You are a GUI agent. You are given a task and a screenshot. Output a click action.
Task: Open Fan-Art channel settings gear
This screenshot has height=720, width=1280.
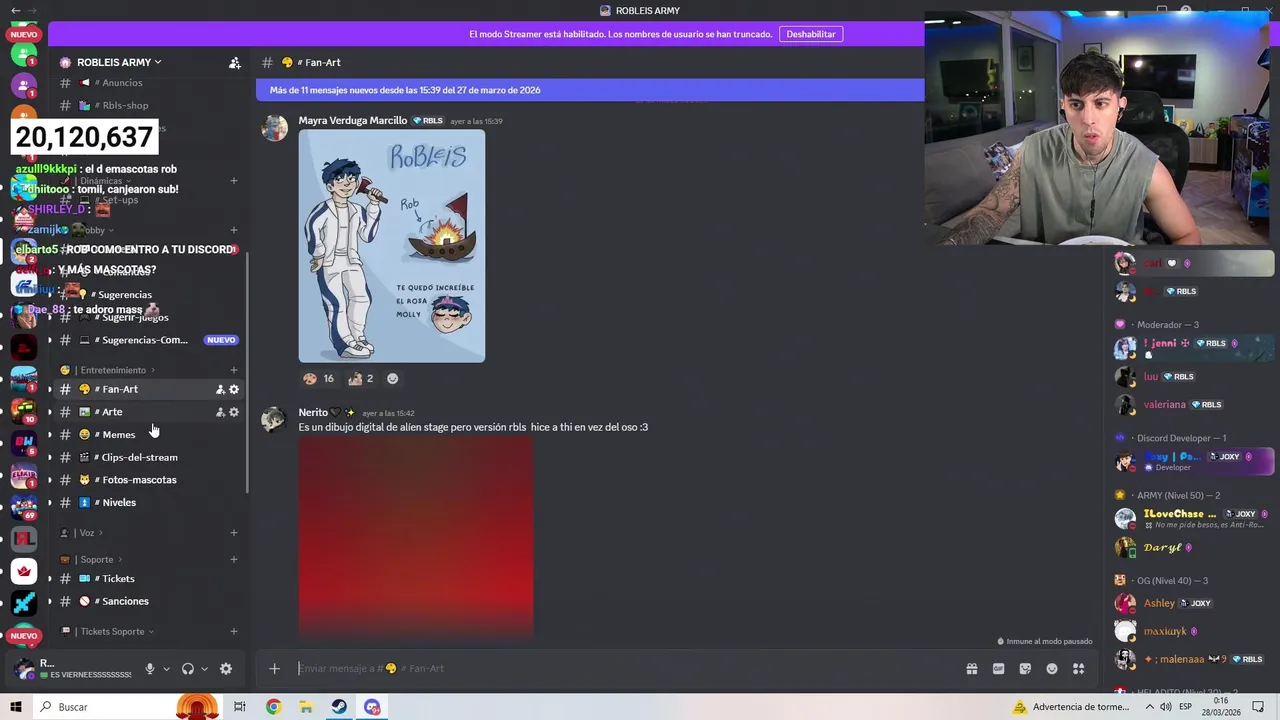tap(234, 389)
